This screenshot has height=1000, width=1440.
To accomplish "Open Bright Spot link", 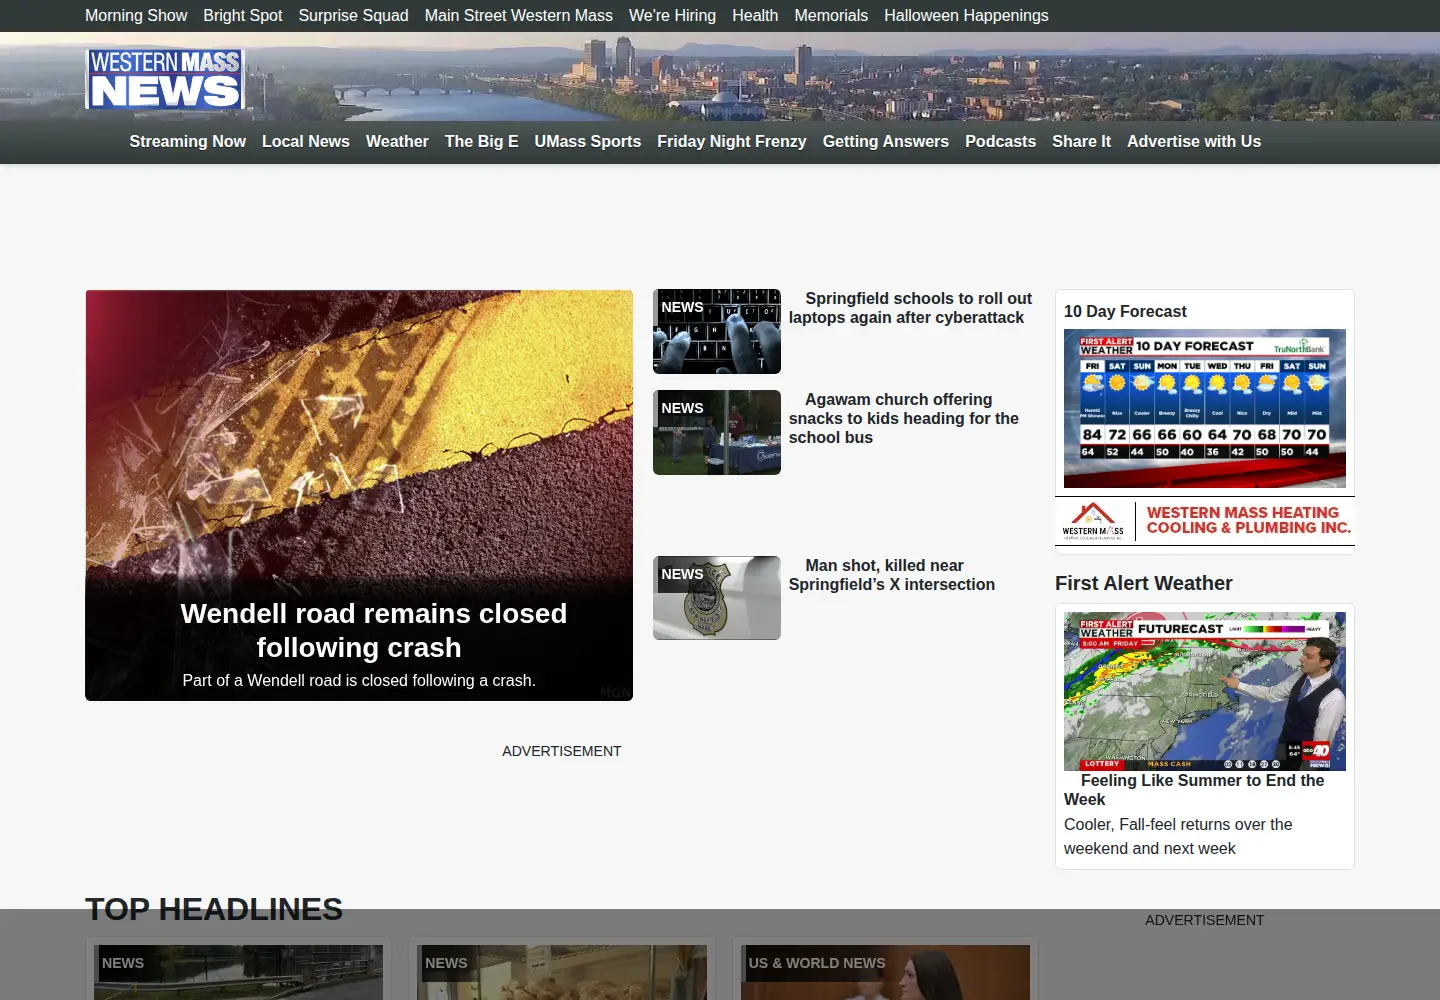I will coord(243,16).
